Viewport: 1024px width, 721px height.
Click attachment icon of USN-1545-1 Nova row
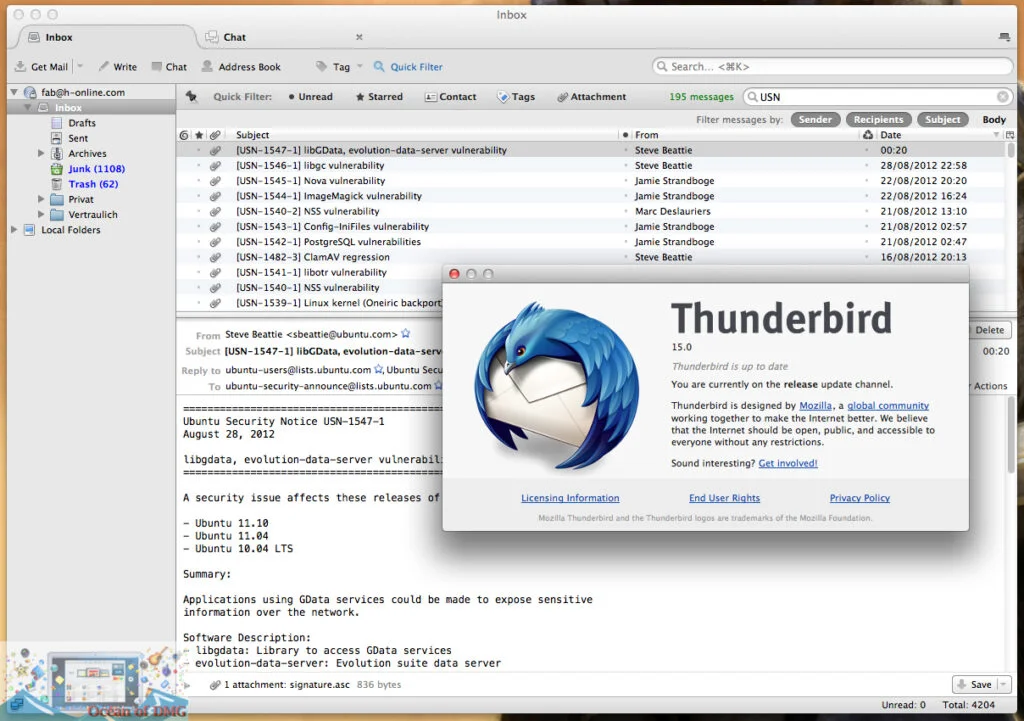tap(215, 181)
